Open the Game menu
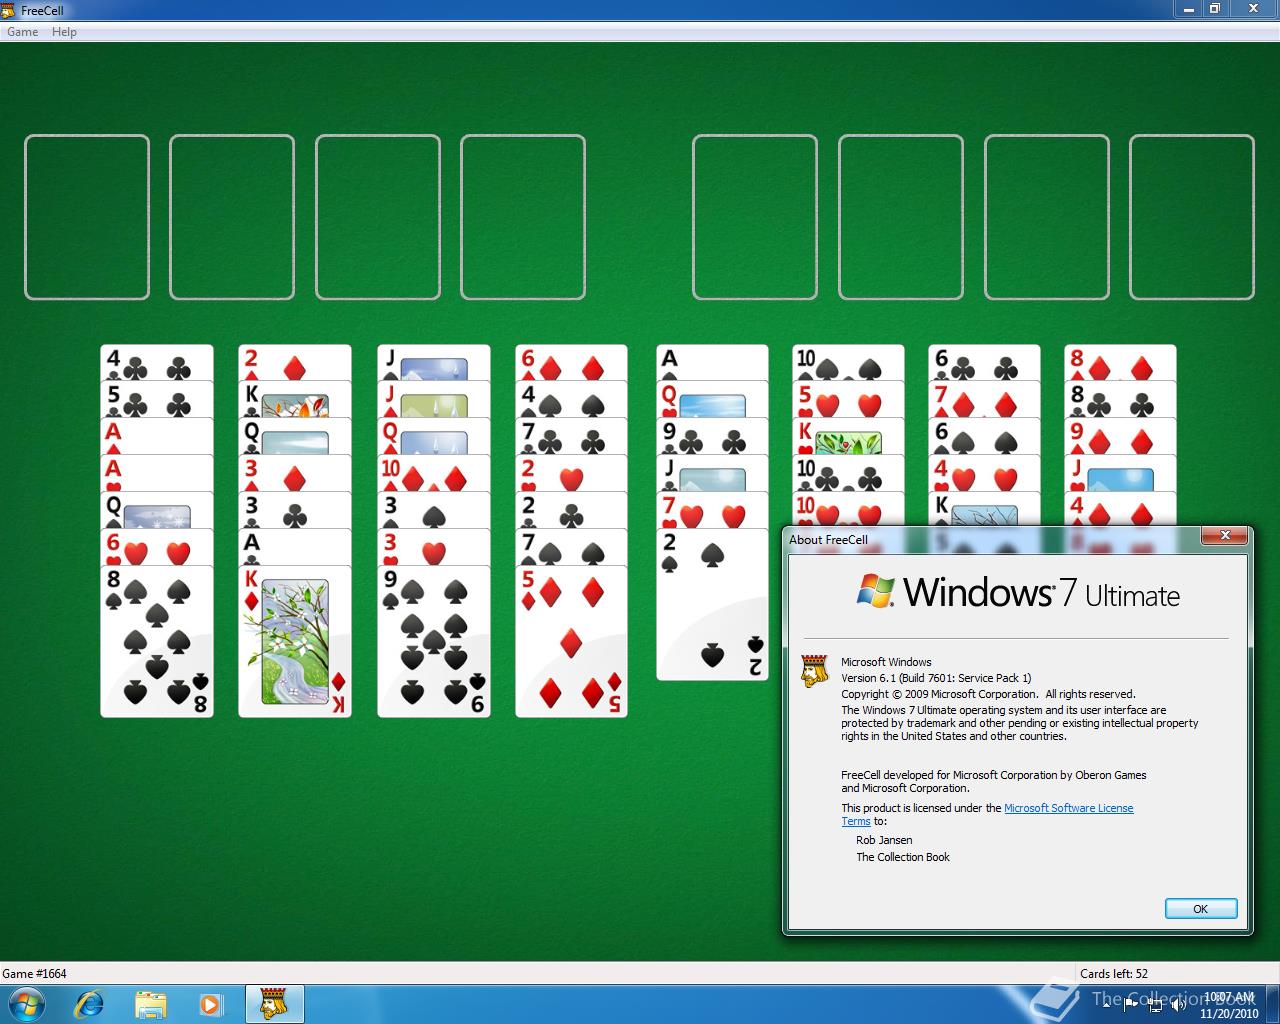Screen dimensions: 1280x1024 (x=22, y=32)
